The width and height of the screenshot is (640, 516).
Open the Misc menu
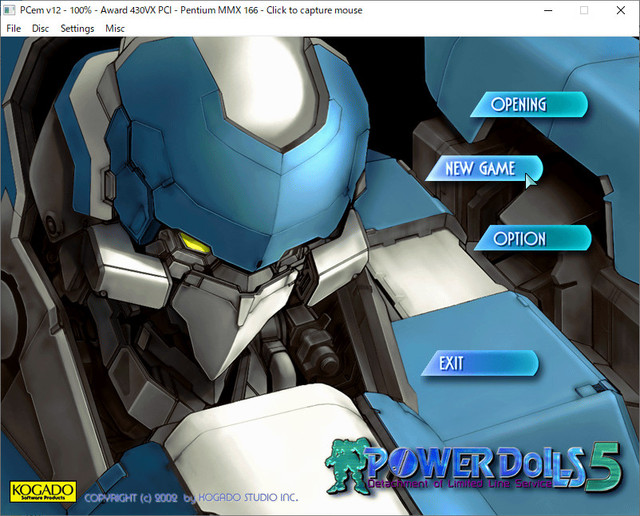[x=115, y=28]
